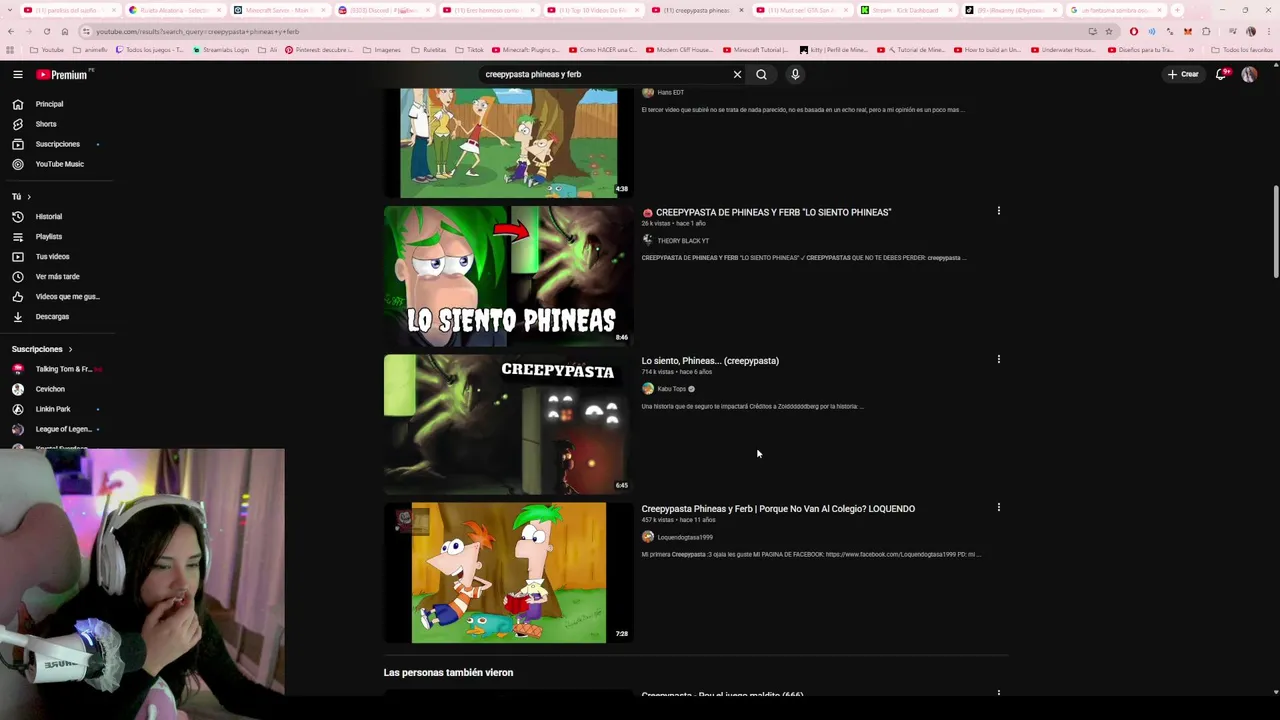Open the Hans EDT channel
The image size is (1280, 720).
(670, 92)
